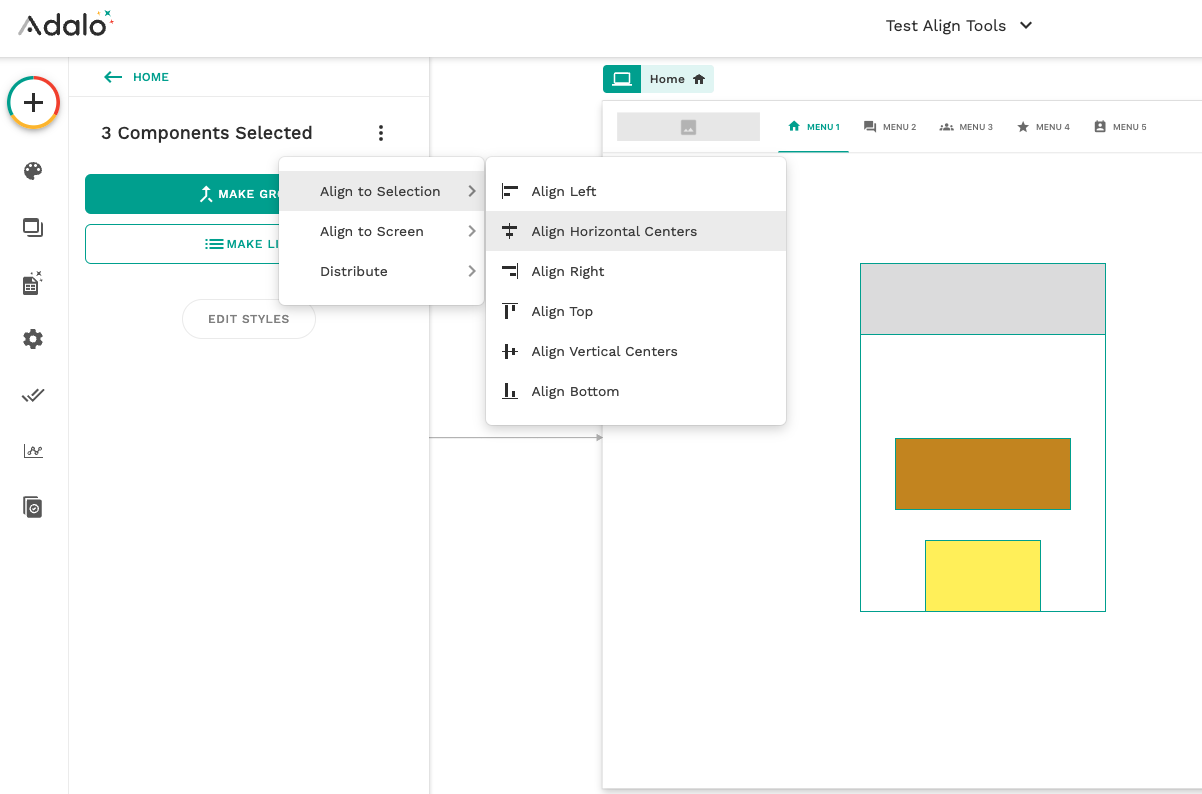Open the Analytics chart icon

coord(33,451)
